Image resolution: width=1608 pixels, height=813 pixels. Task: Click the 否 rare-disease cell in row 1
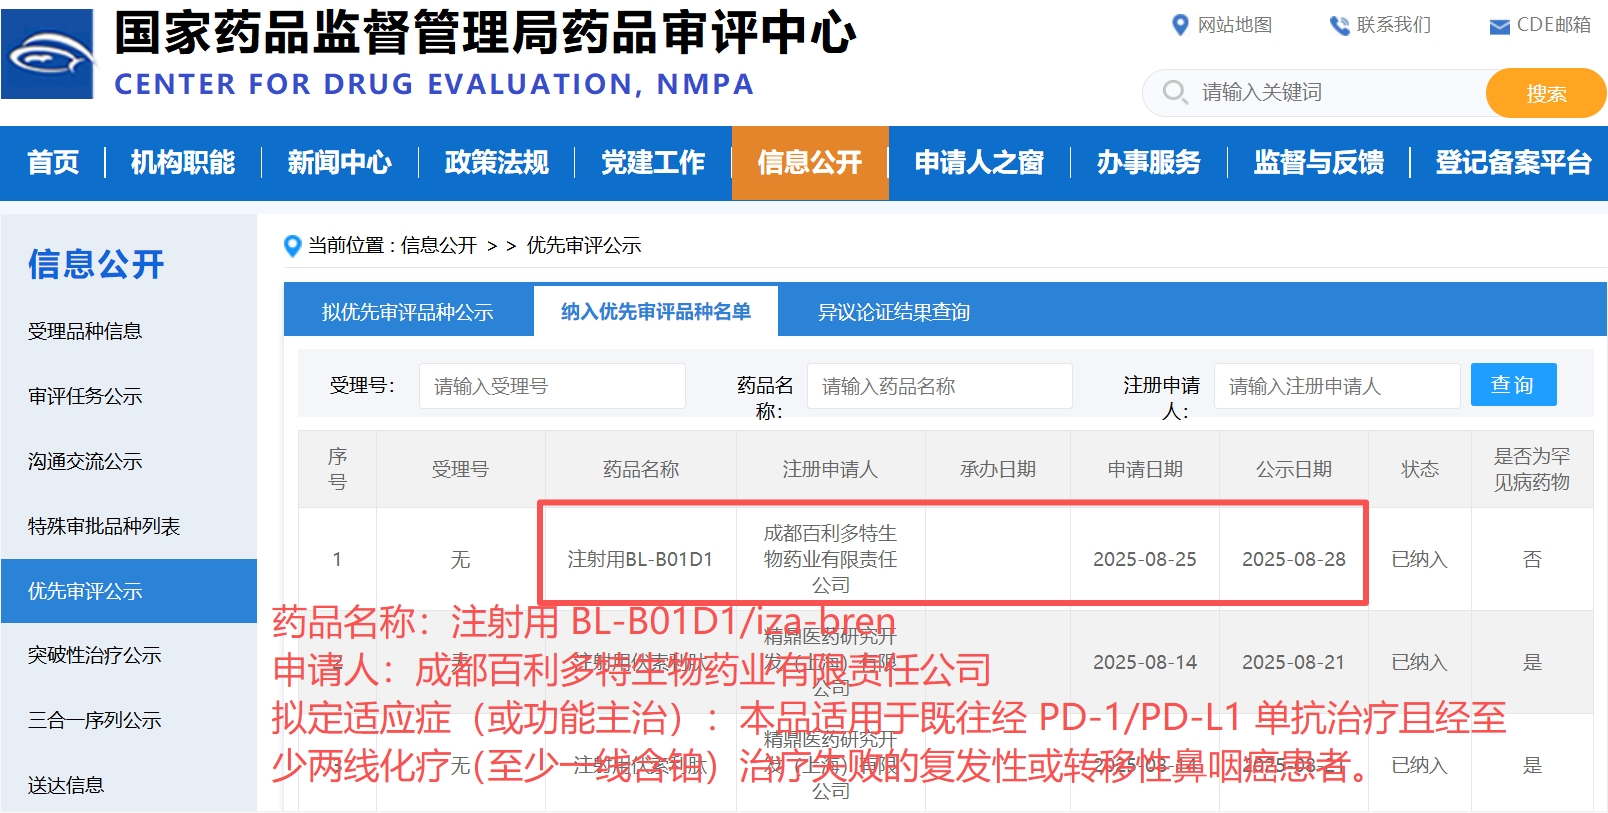pos(1532,559)
